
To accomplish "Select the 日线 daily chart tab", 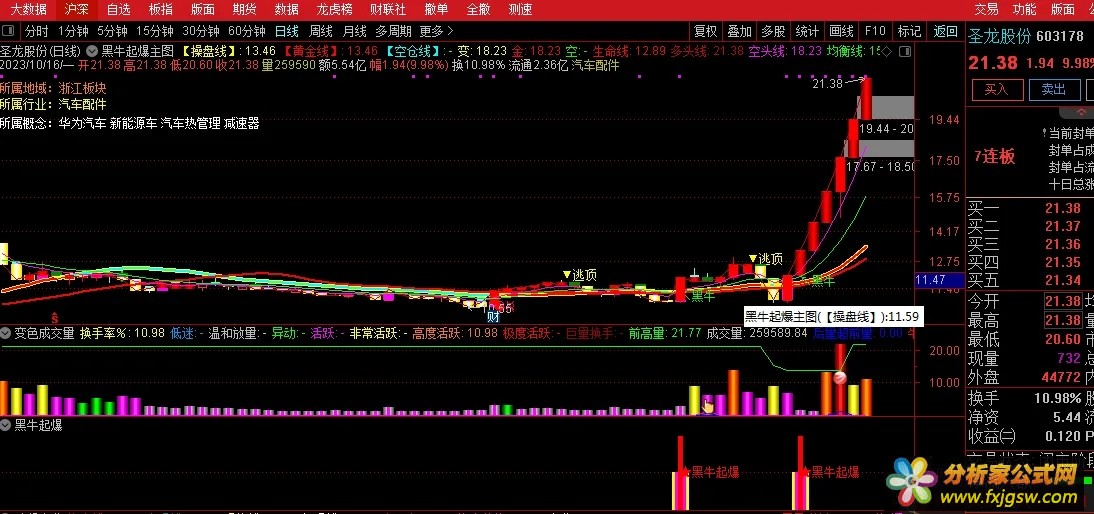I will [x=286, y=31].
